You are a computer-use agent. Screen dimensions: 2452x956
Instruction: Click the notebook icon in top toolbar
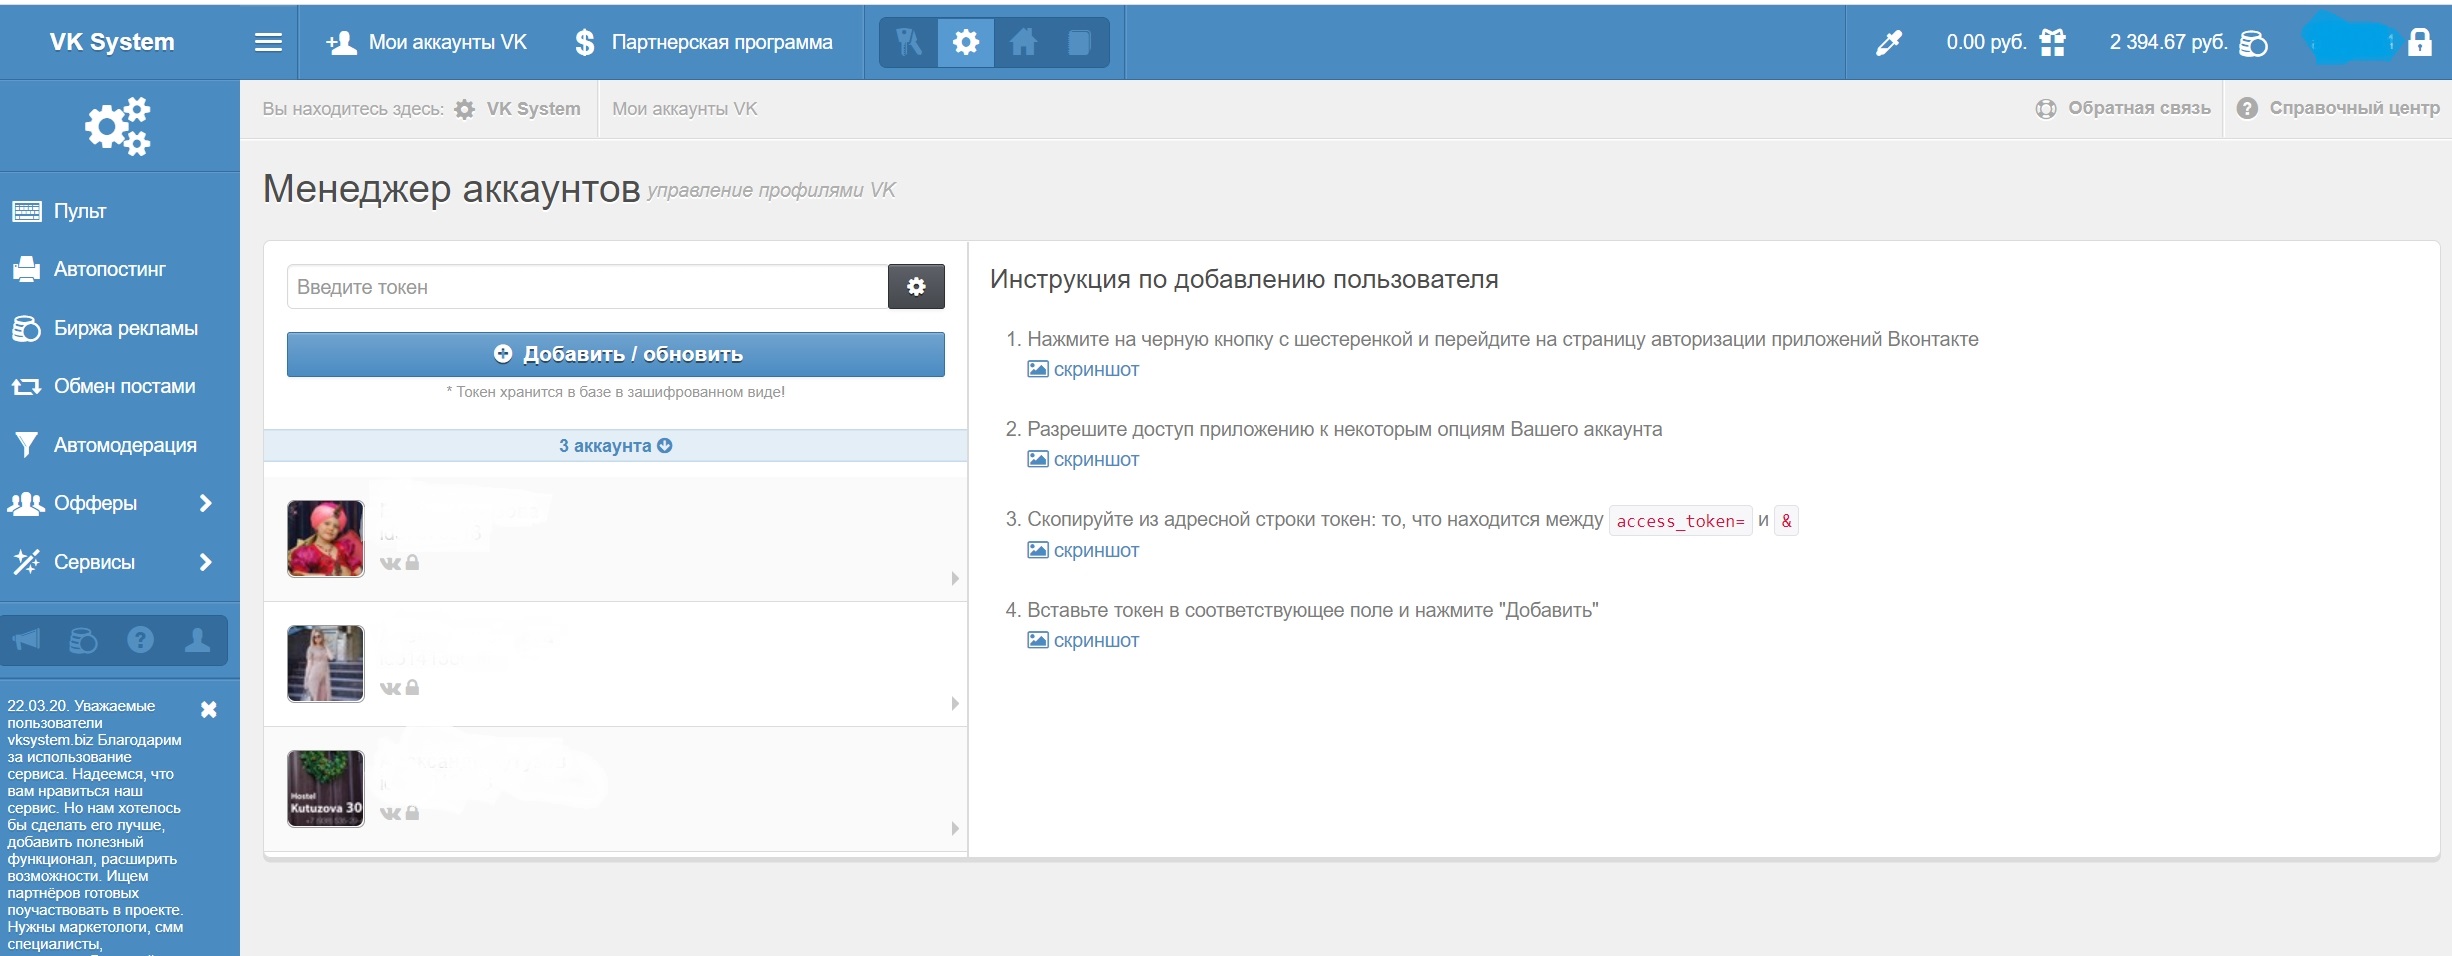tap(1079, 42)
